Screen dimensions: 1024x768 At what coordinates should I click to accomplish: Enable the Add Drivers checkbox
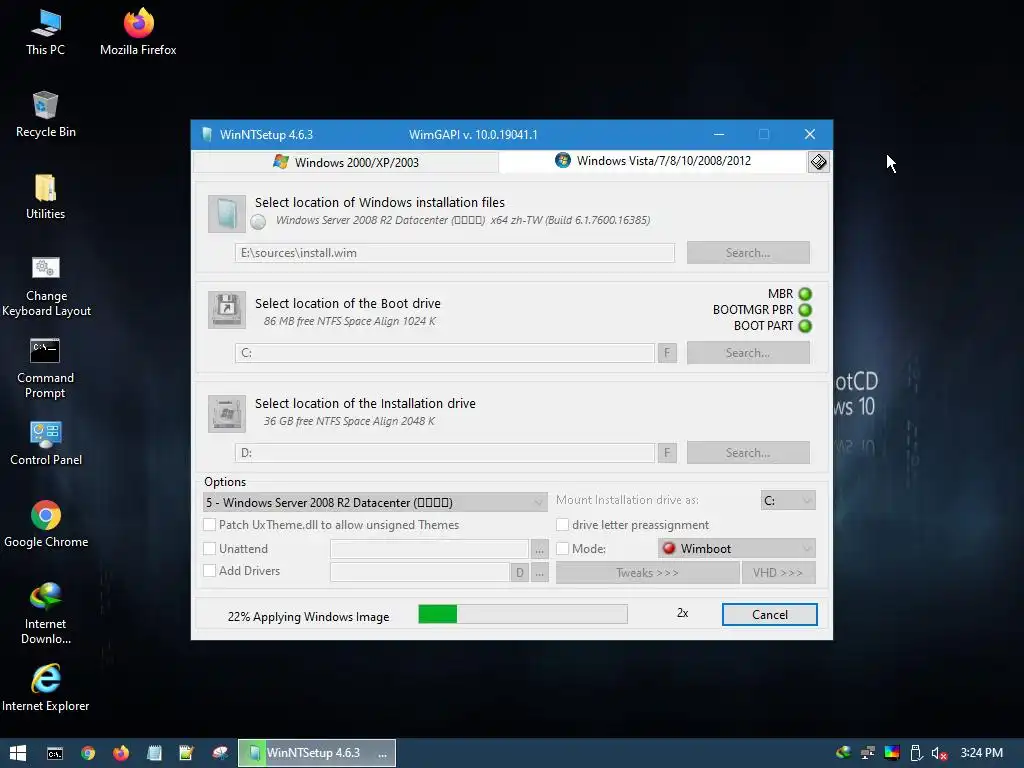click(210, 571)
